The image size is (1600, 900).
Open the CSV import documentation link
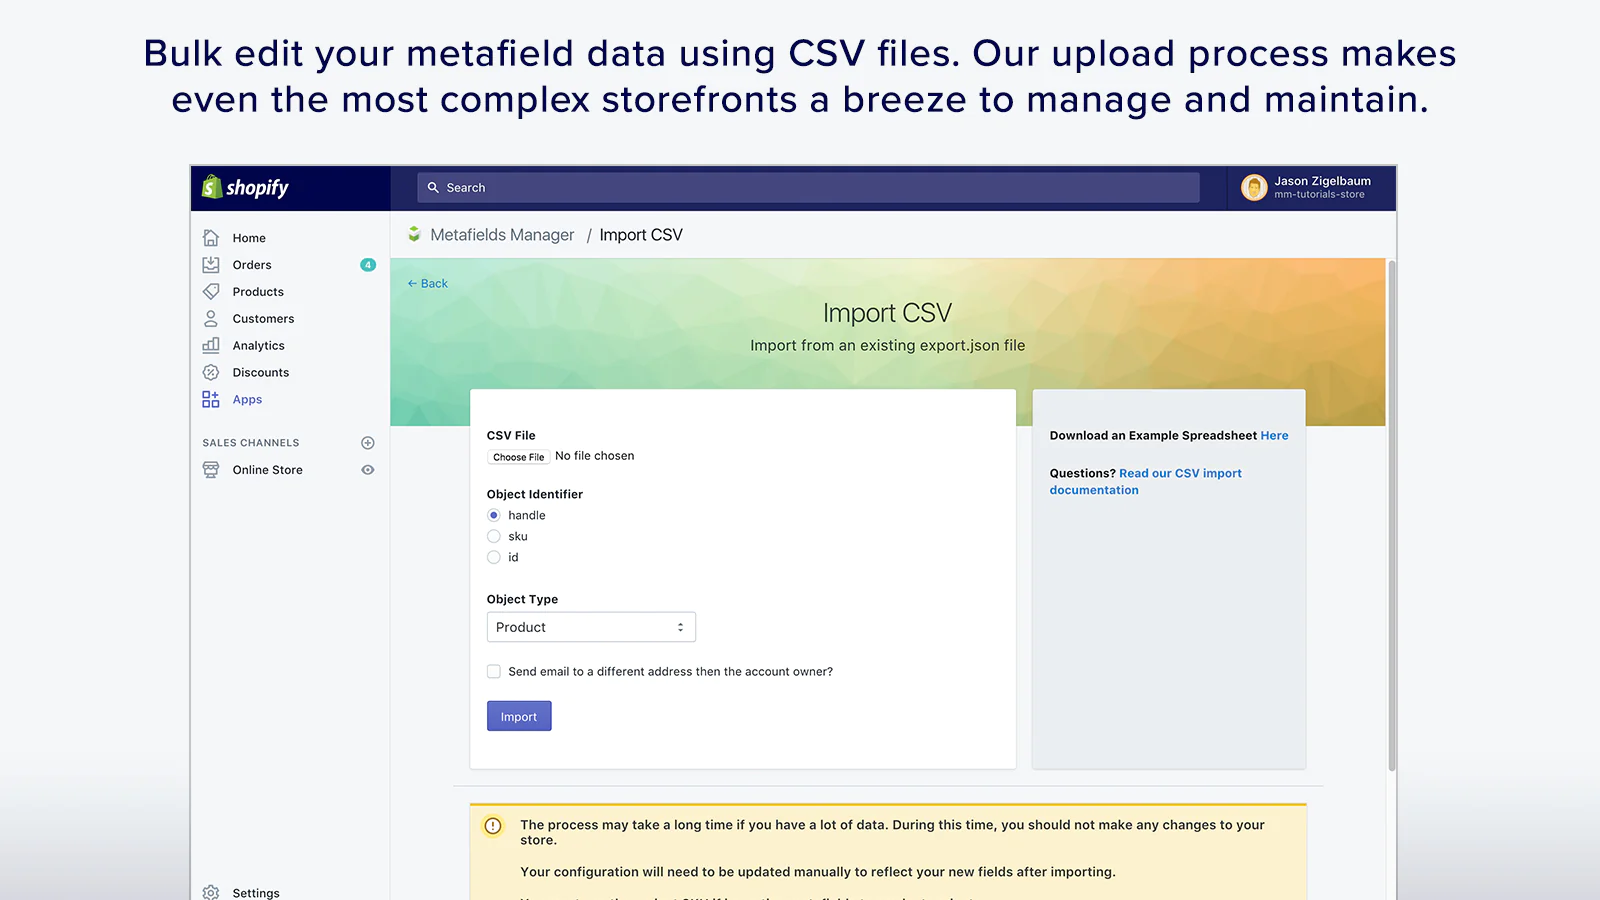pyautogui.click(x=1145, y=482)
